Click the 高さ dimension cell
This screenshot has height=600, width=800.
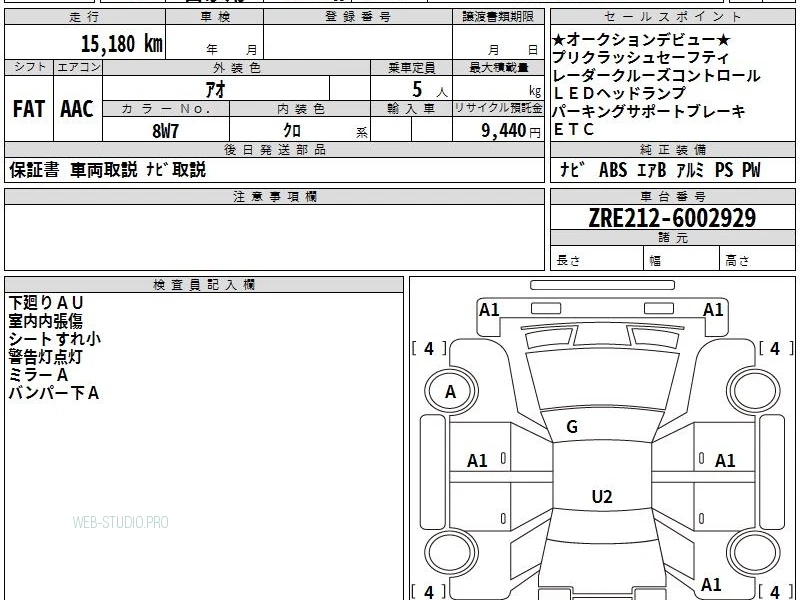(x=757, y=260)
